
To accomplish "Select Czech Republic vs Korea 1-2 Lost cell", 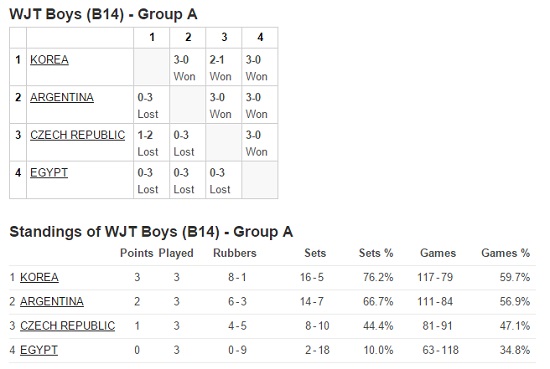I will tap(152, 143).
